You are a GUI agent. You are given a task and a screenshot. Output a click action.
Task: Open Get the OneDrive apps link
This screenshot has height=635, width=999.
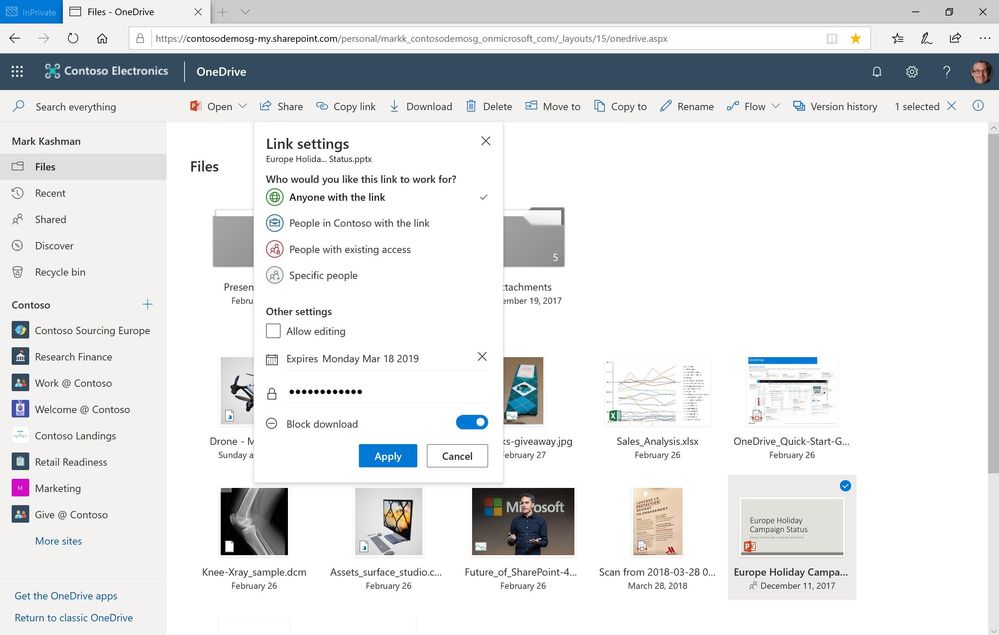tap(66, 596)
